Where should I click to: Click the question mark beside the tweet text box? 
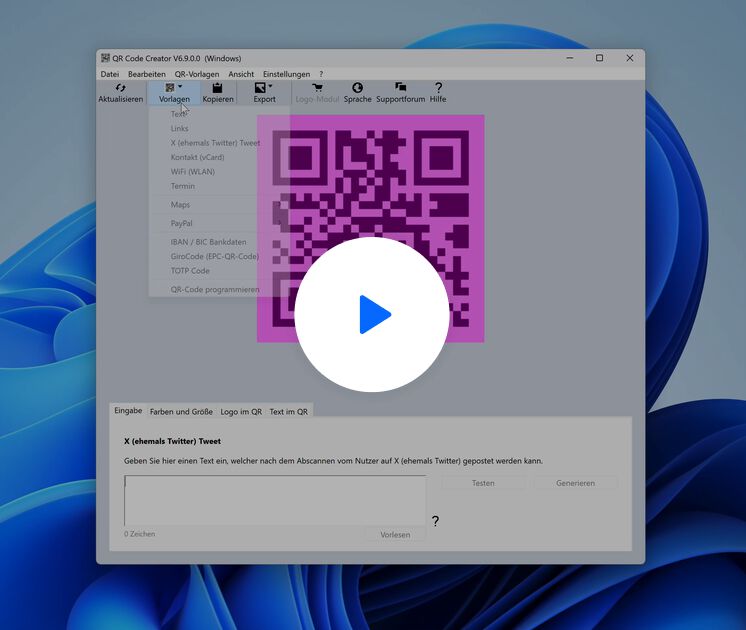coord(435,521)
